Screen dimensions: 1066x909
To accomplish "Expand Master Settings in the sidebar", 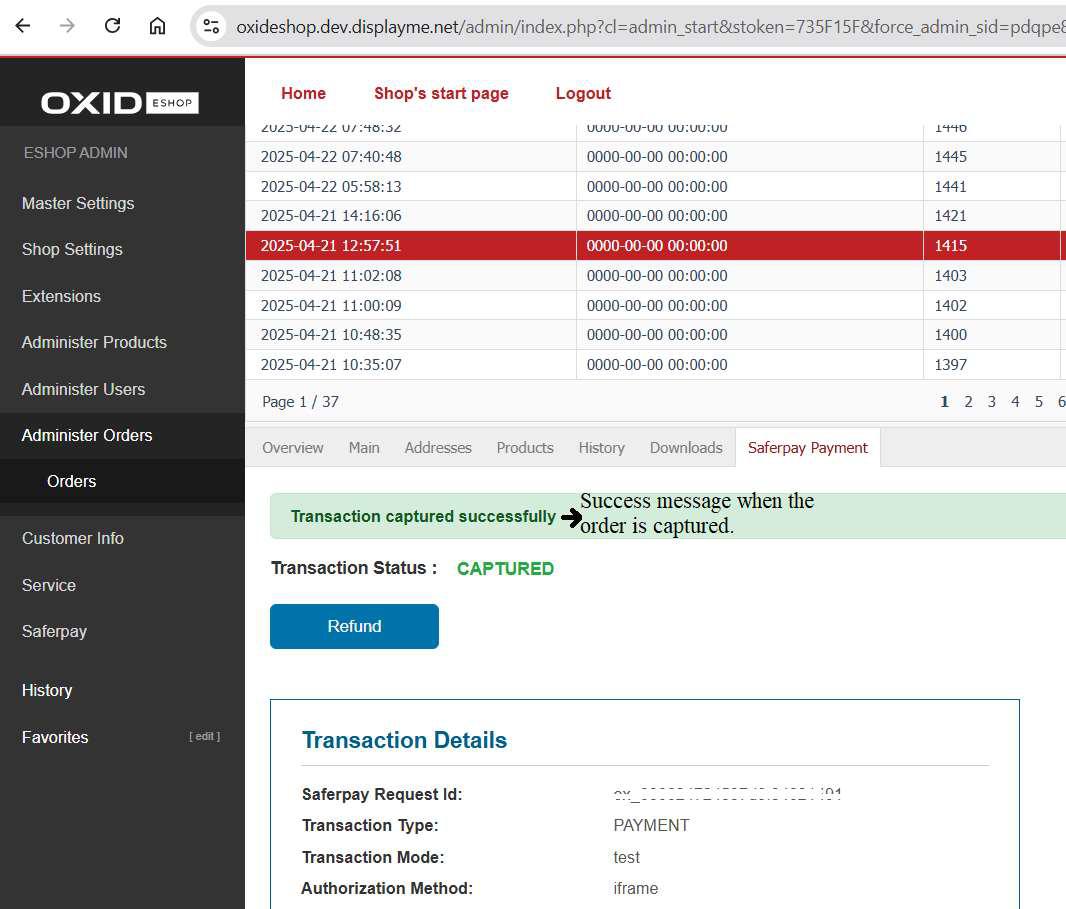I will pyautogui.click(x=78, y=203).
